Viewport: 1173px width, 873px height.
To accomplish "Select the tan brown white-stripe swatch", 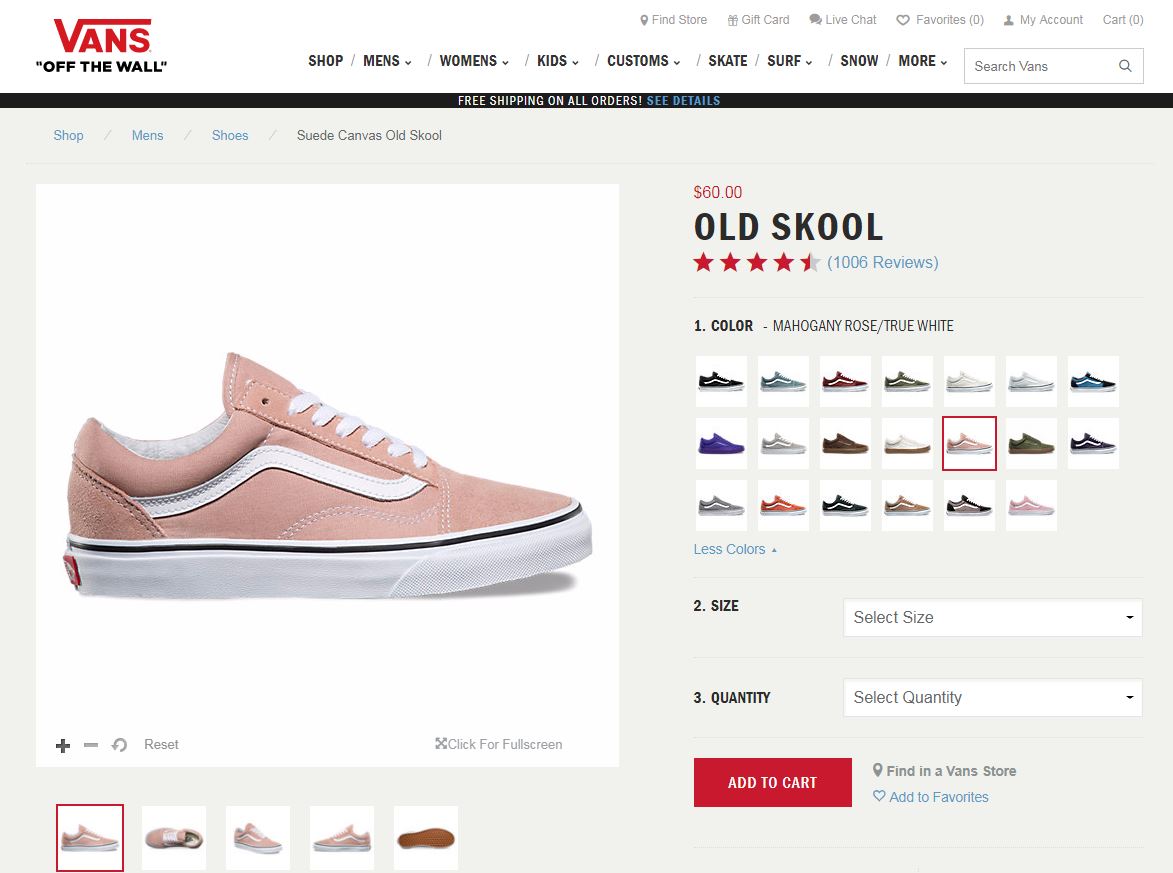I will pos(907,506).
